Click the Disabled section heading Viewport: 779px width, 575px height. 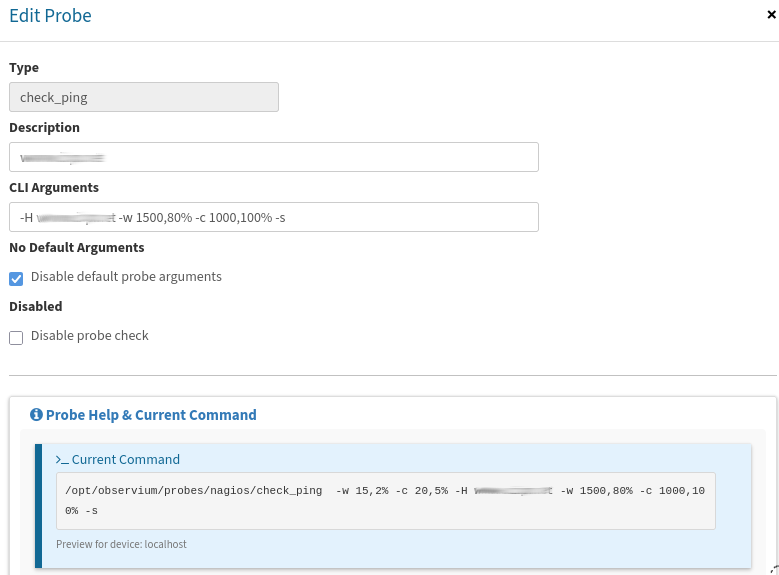pyautogui.click(x=36, y=307)
